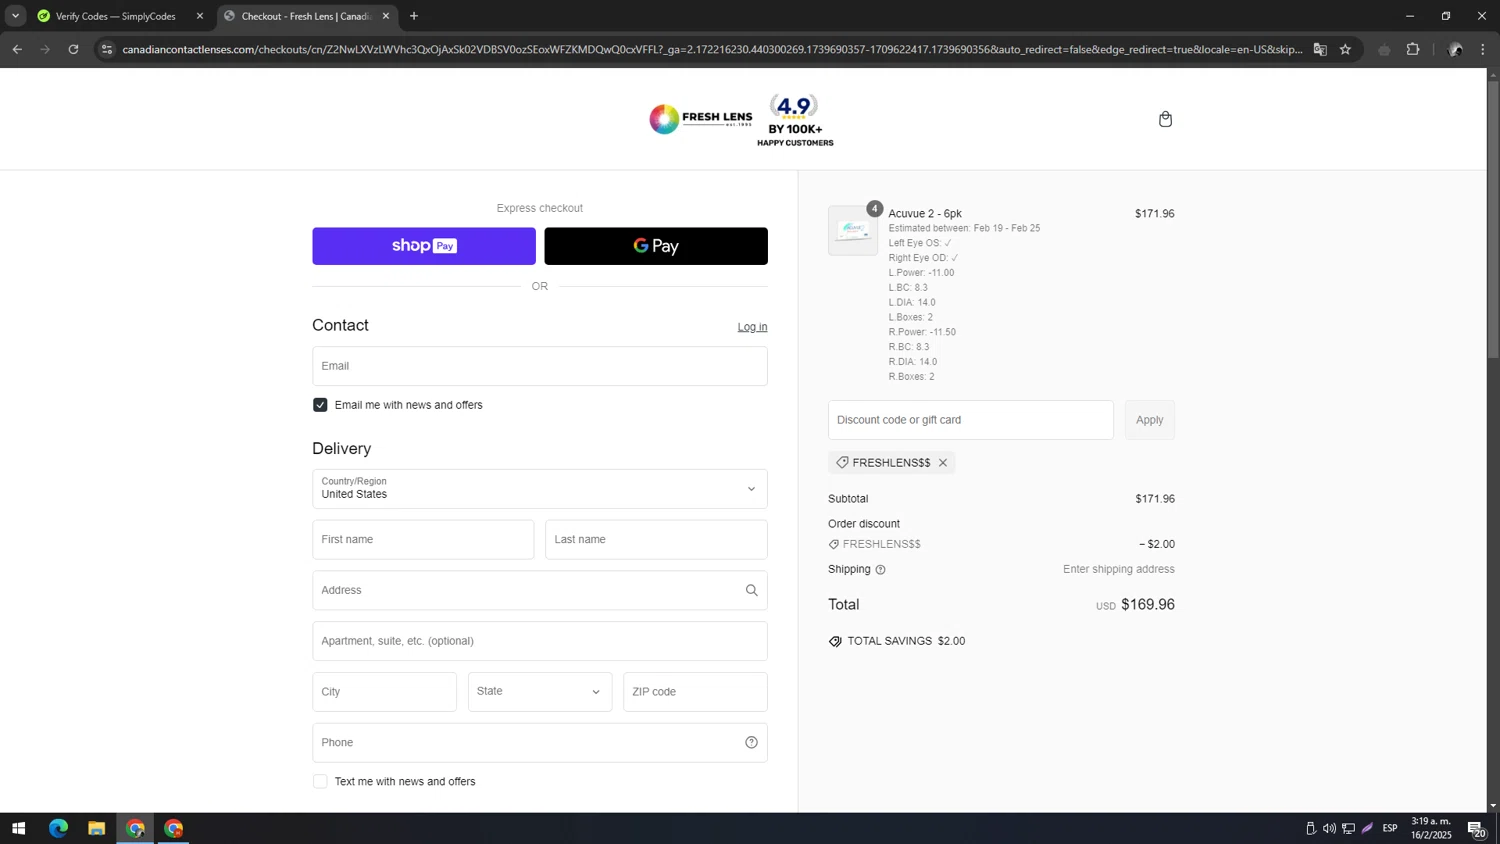
Task: Click the Last name field
Action: (x=656, y=540)
